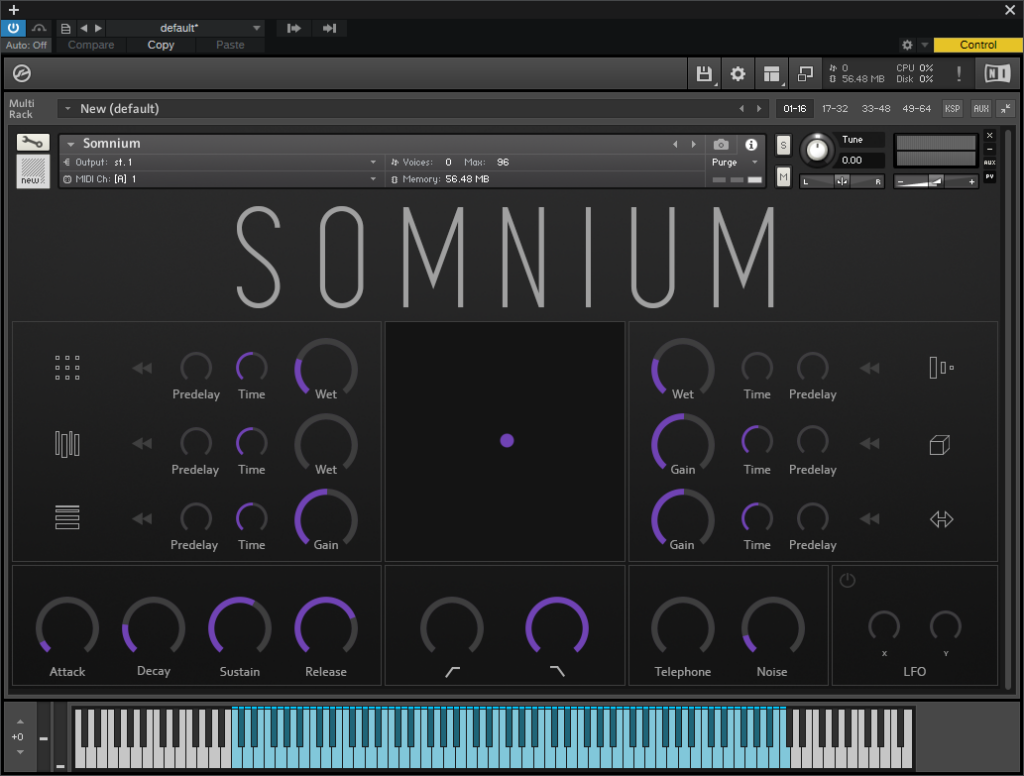Select the cube effect icon
The height and width of the screenshot is (776, 1024).
point(940,445)
